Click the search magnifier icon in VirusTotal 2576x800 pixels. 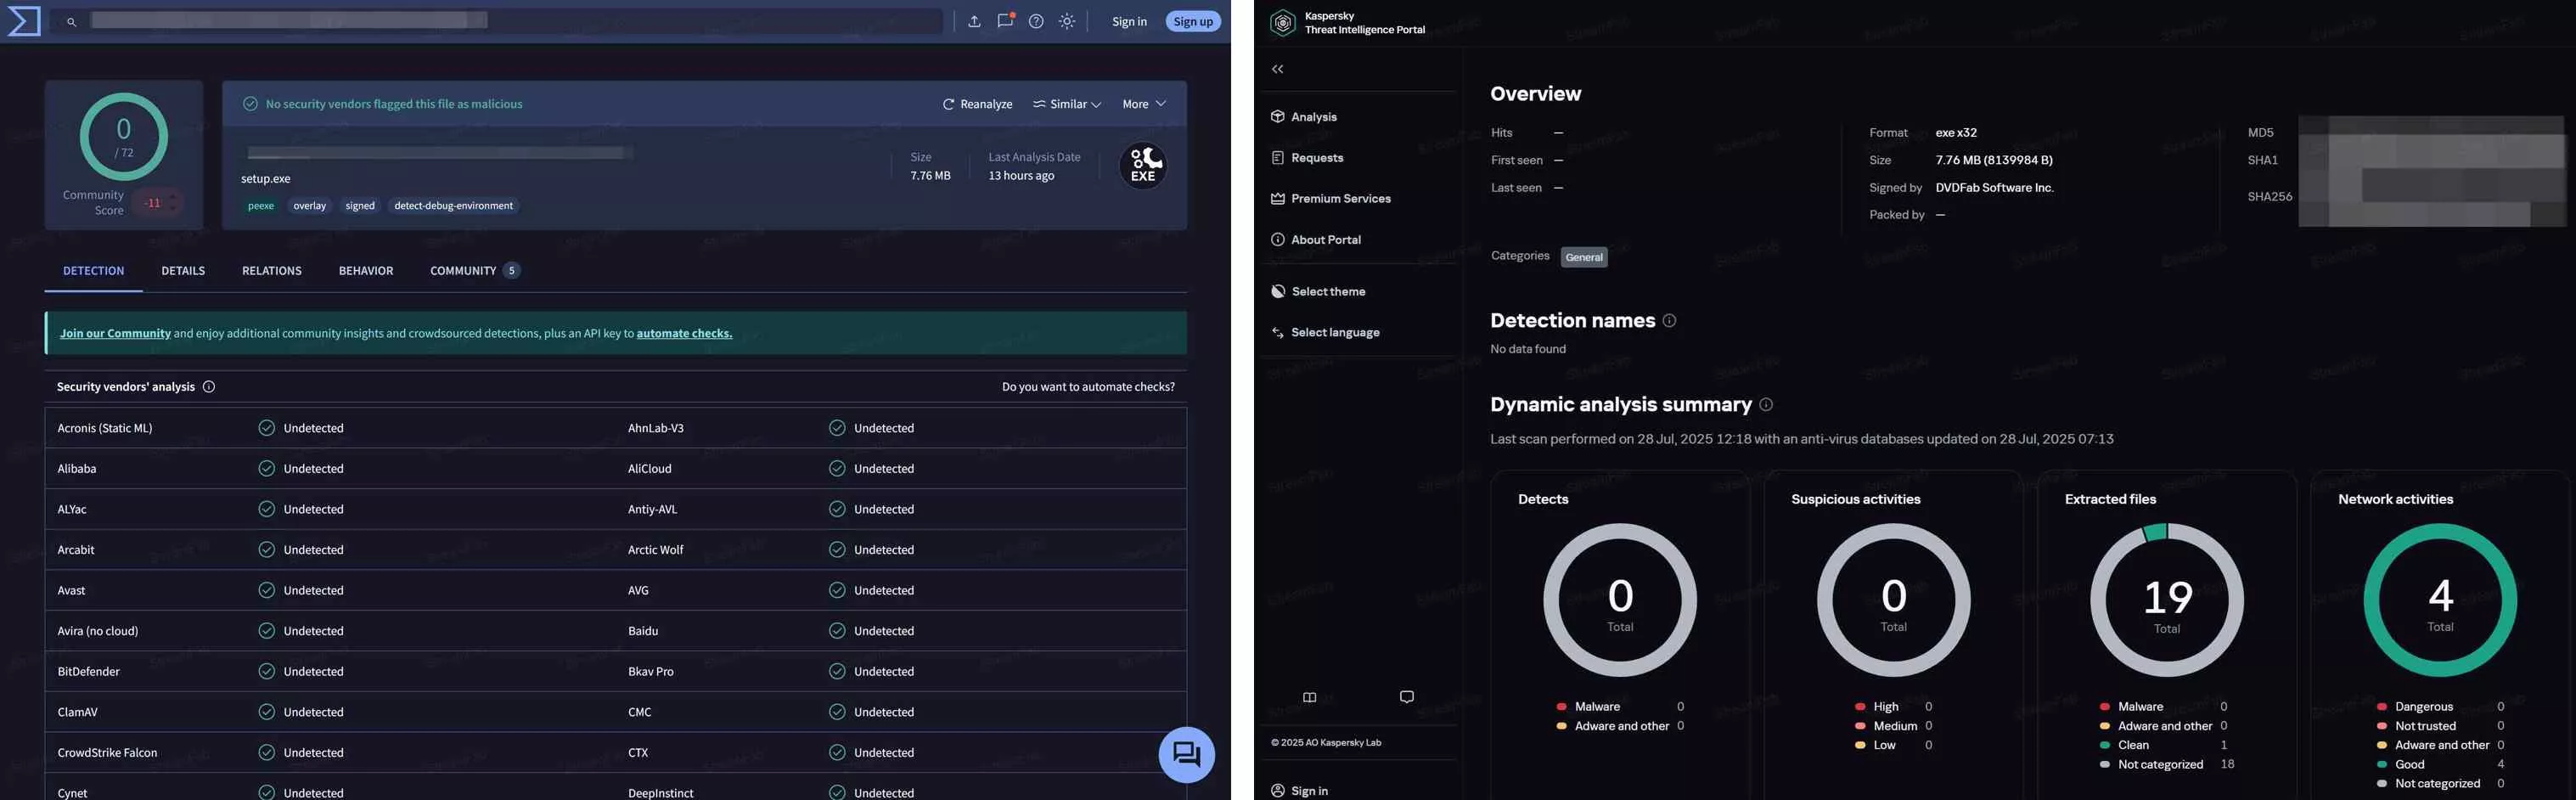(x=71, y=22)
